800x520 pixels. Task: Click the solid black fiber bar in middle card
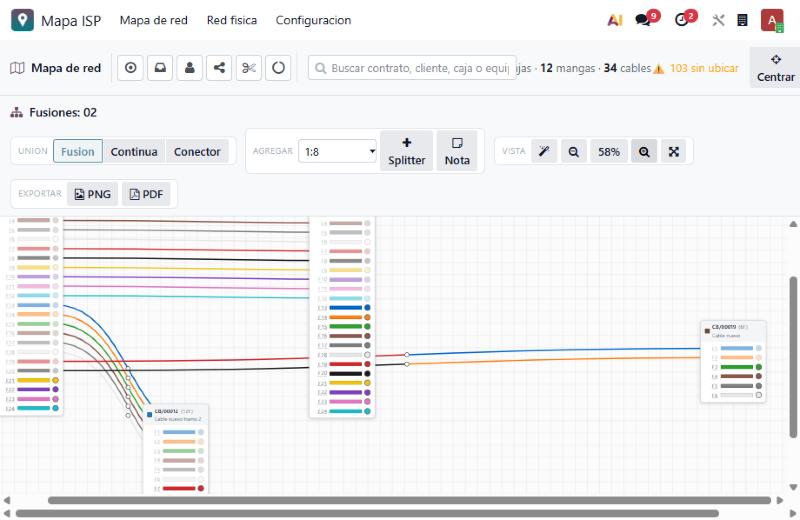[345, 374]
